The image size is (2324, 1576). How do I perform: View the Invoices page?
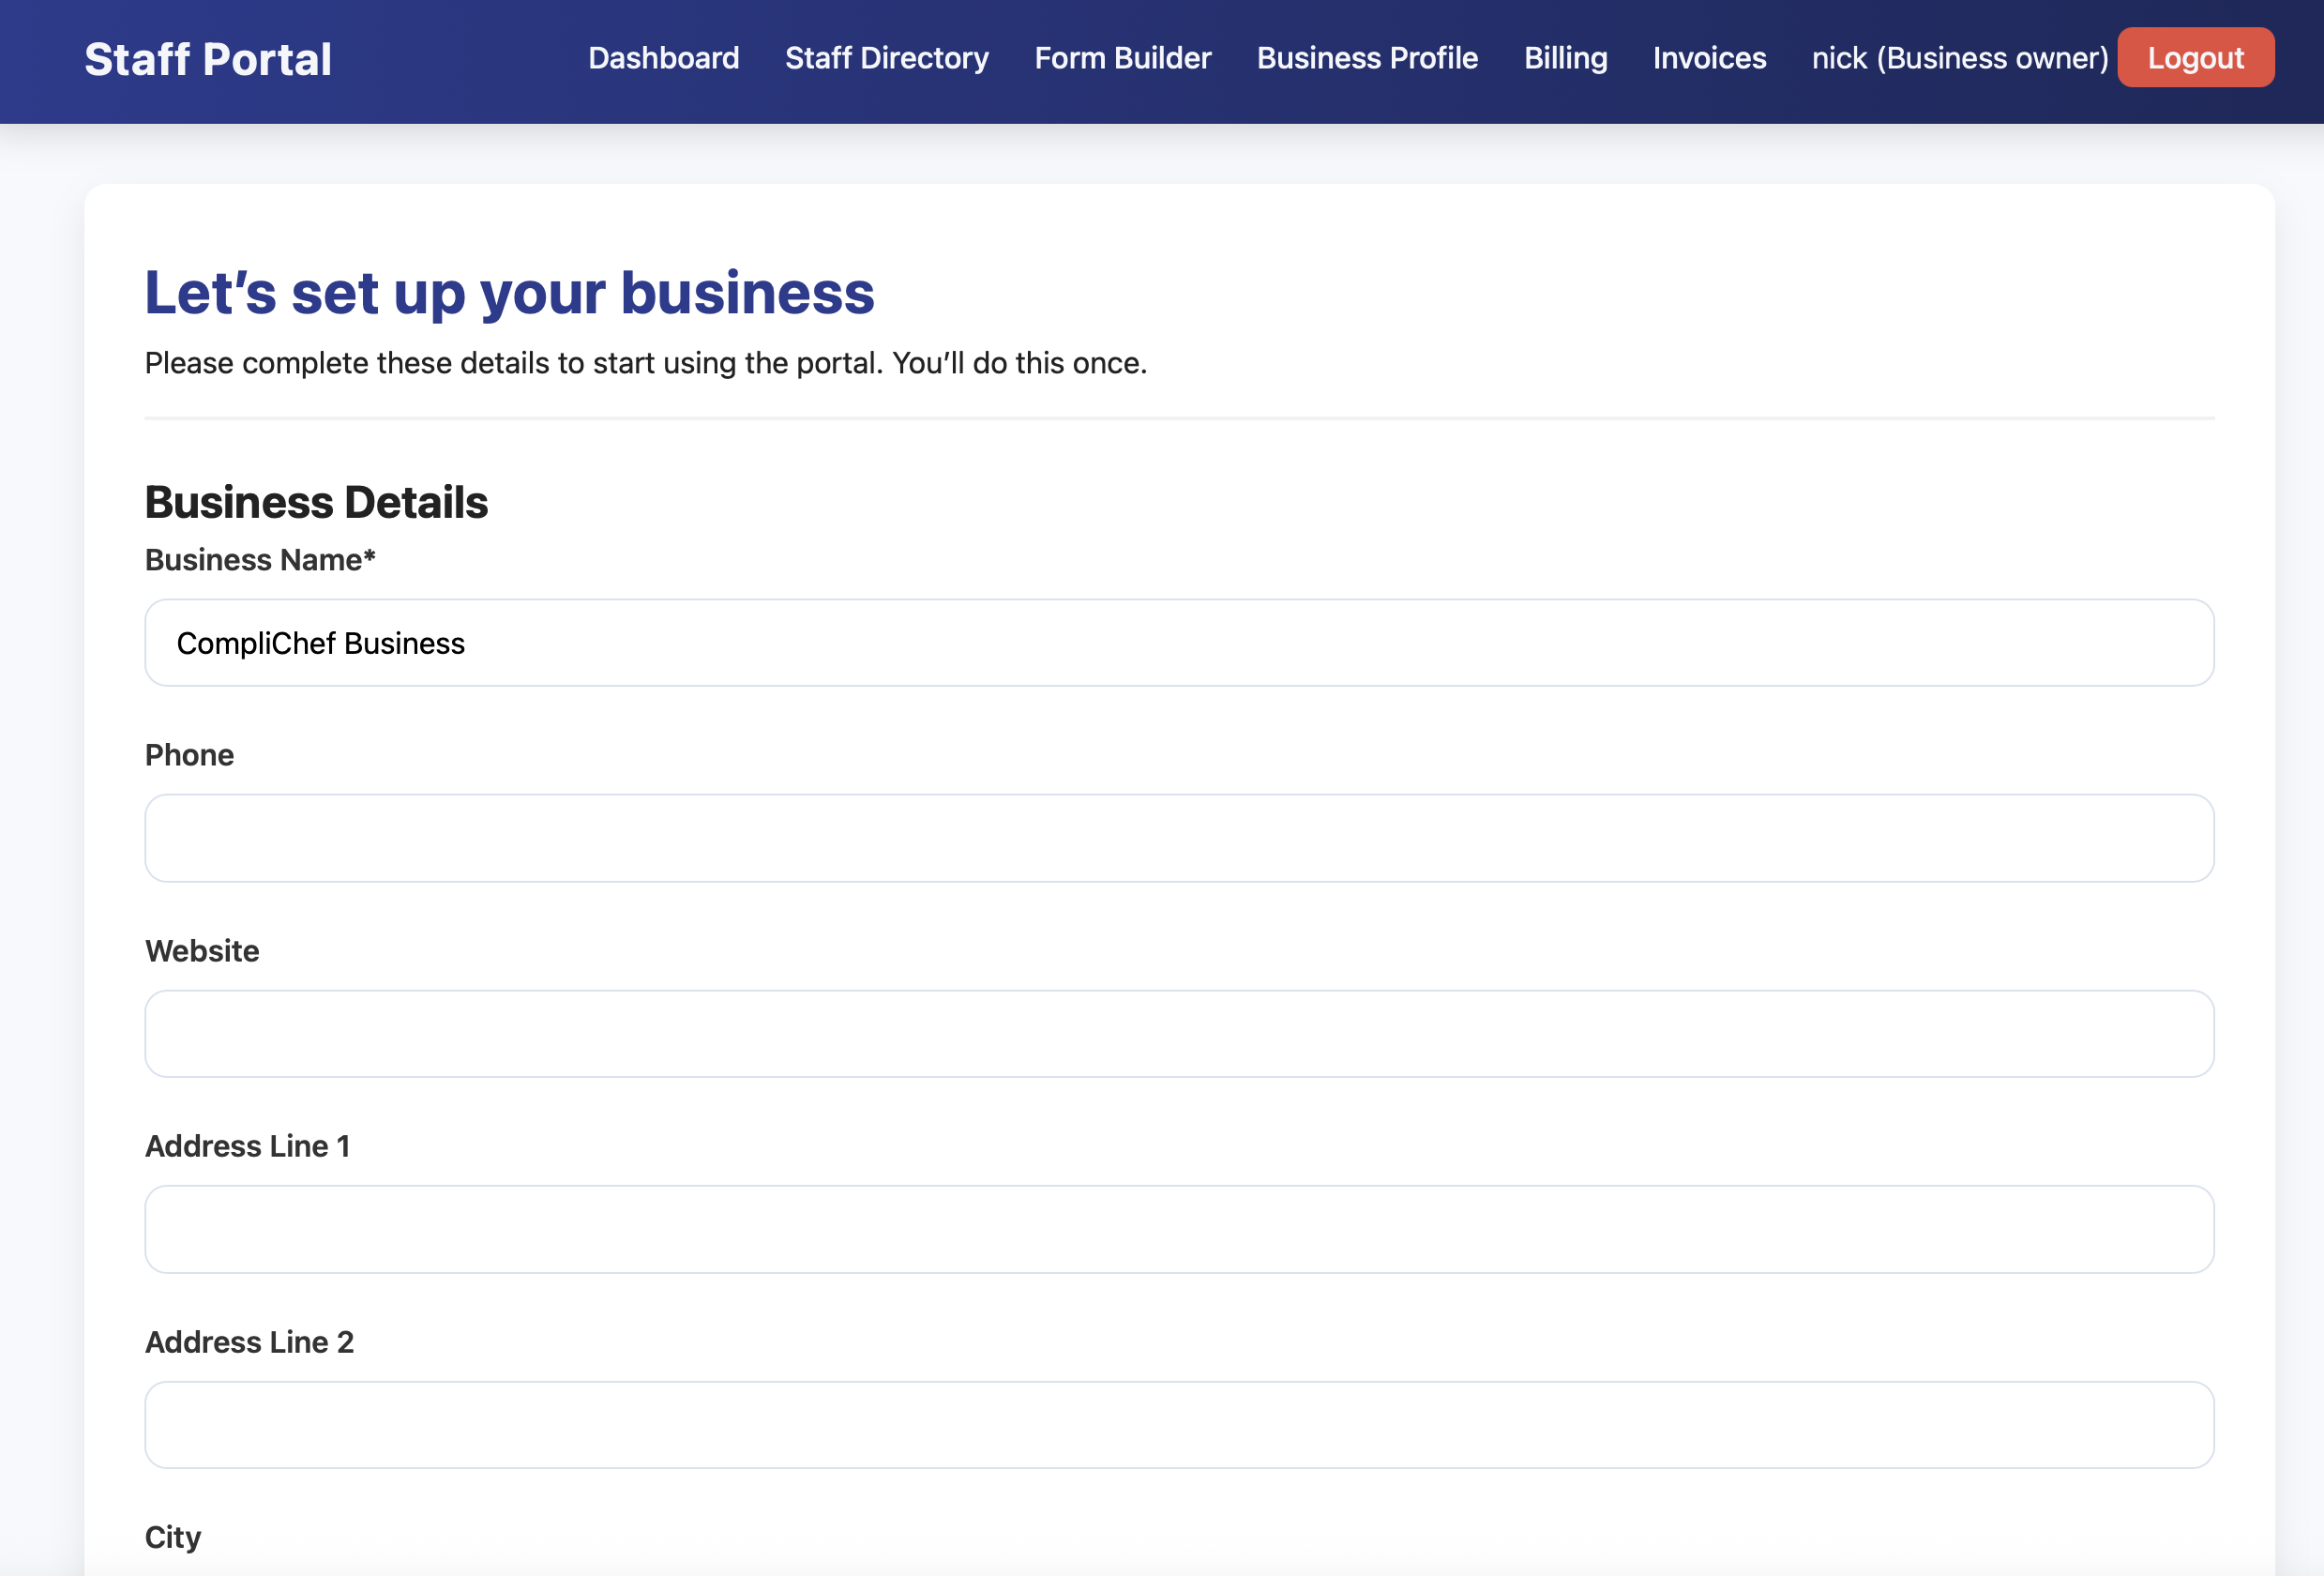coord(1709,58)
